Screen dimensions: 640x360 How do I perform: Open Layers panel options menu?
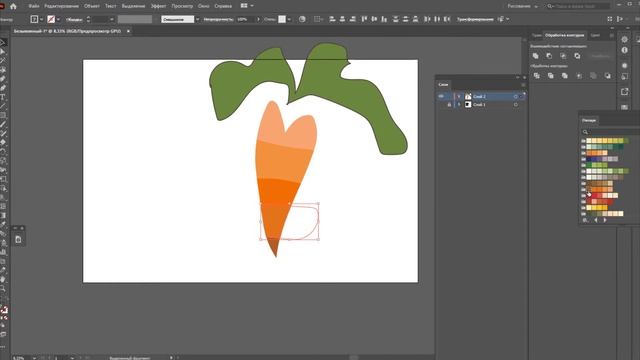pos(523,84)
